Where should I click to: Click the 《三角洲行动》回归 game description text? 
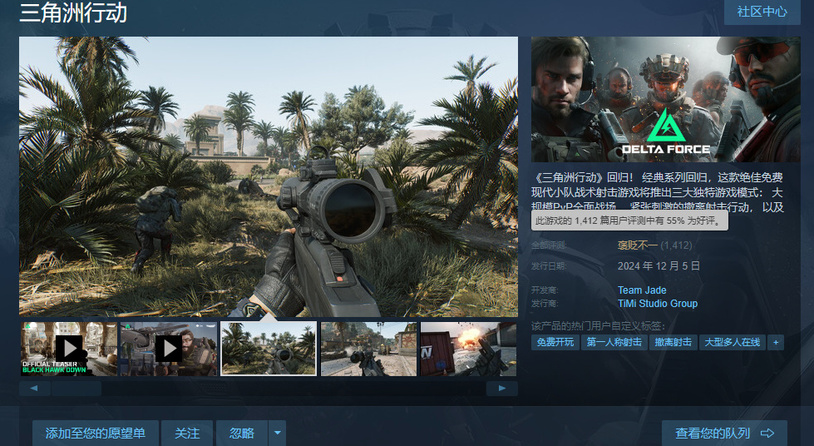click(x=657, y=192)
